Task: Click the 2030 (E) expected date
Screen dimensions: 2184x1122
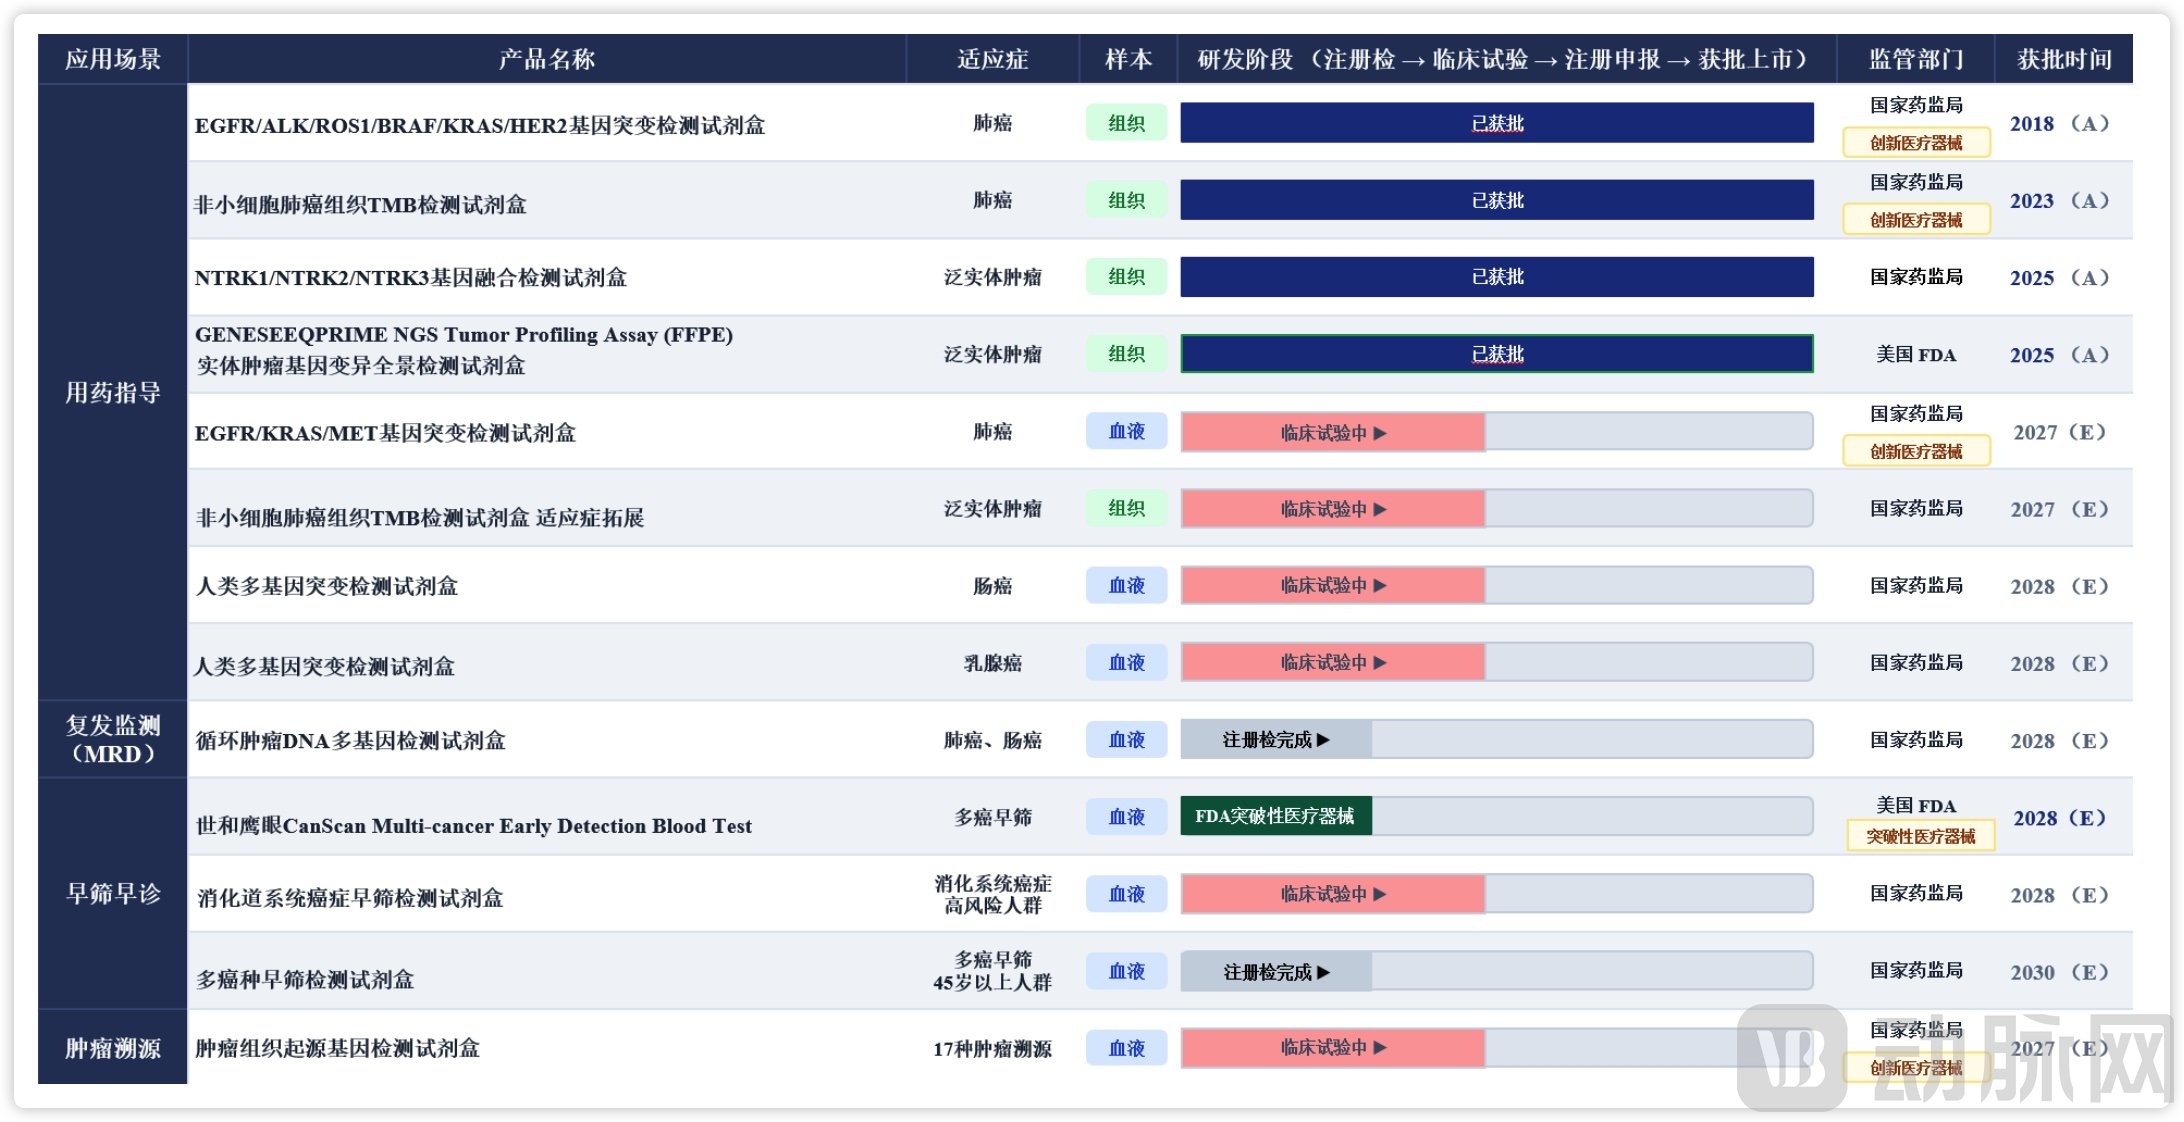Action: [x=2060, y=972]
